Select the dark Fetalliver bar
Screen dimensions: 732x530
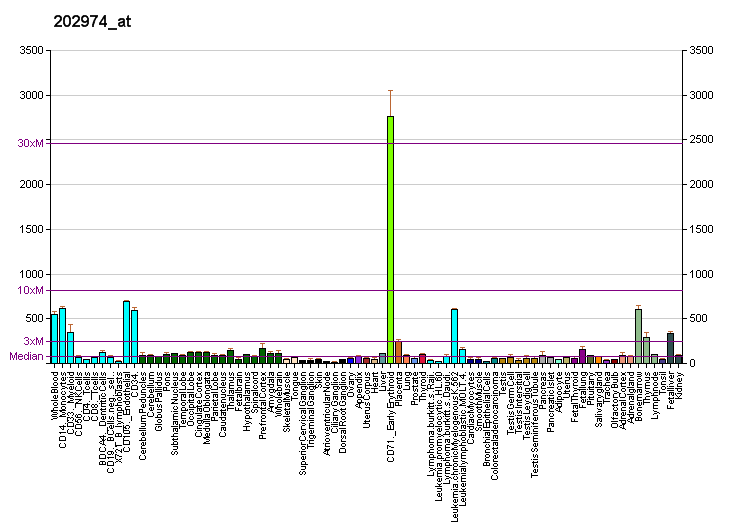[670, 348]
